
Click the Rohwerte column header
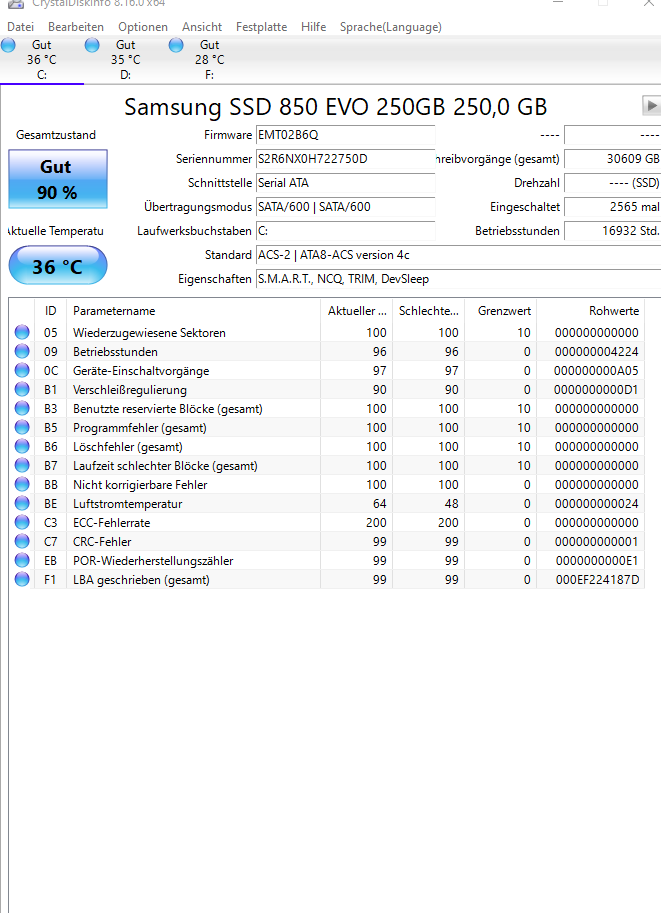(591, 311)
